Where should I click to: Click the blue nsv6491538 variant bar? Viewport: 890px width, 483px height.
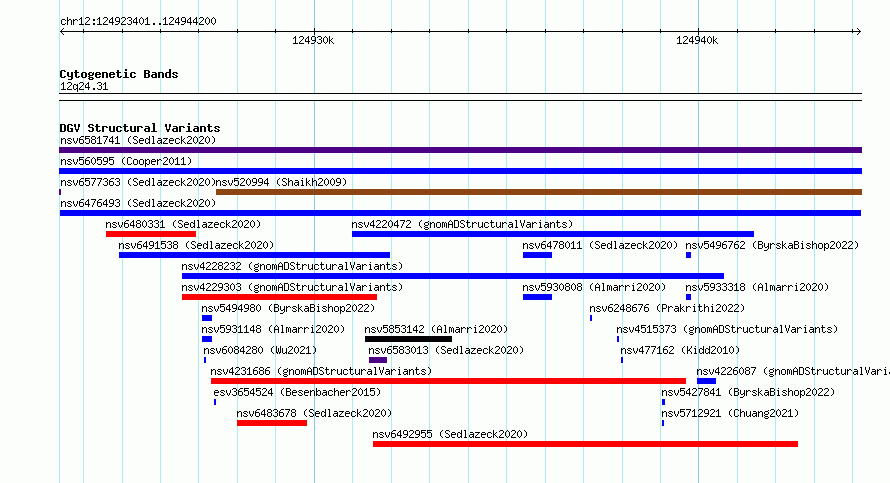[254, 255]
